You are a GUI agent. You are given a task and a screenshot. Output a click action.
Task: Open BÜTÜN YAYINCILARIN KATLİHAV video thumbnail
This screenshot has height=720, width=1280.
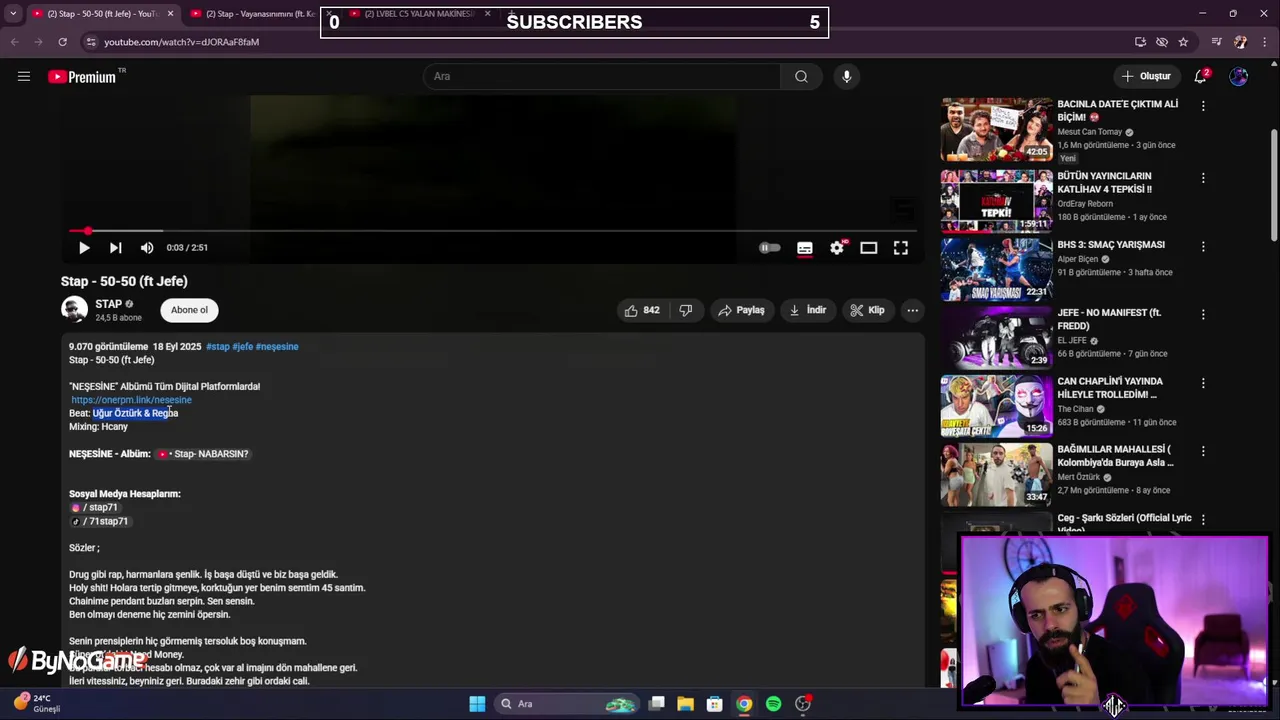(x=996, y=201)
